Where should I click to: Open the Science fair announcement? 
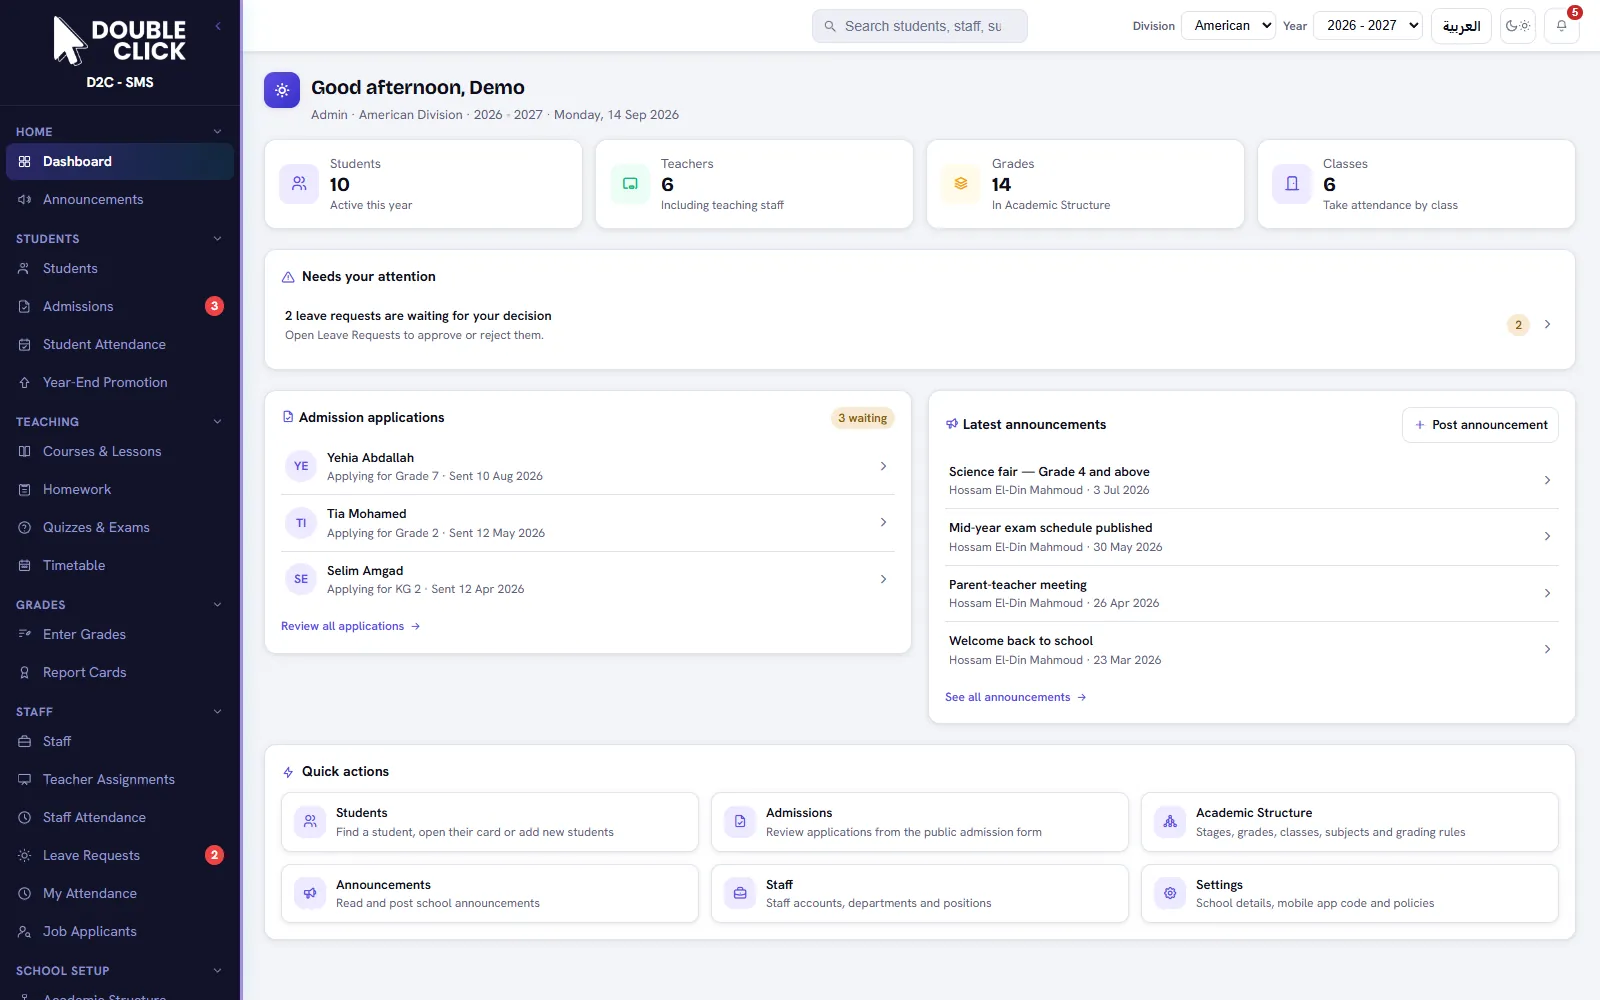click(x=1250, y=480)
